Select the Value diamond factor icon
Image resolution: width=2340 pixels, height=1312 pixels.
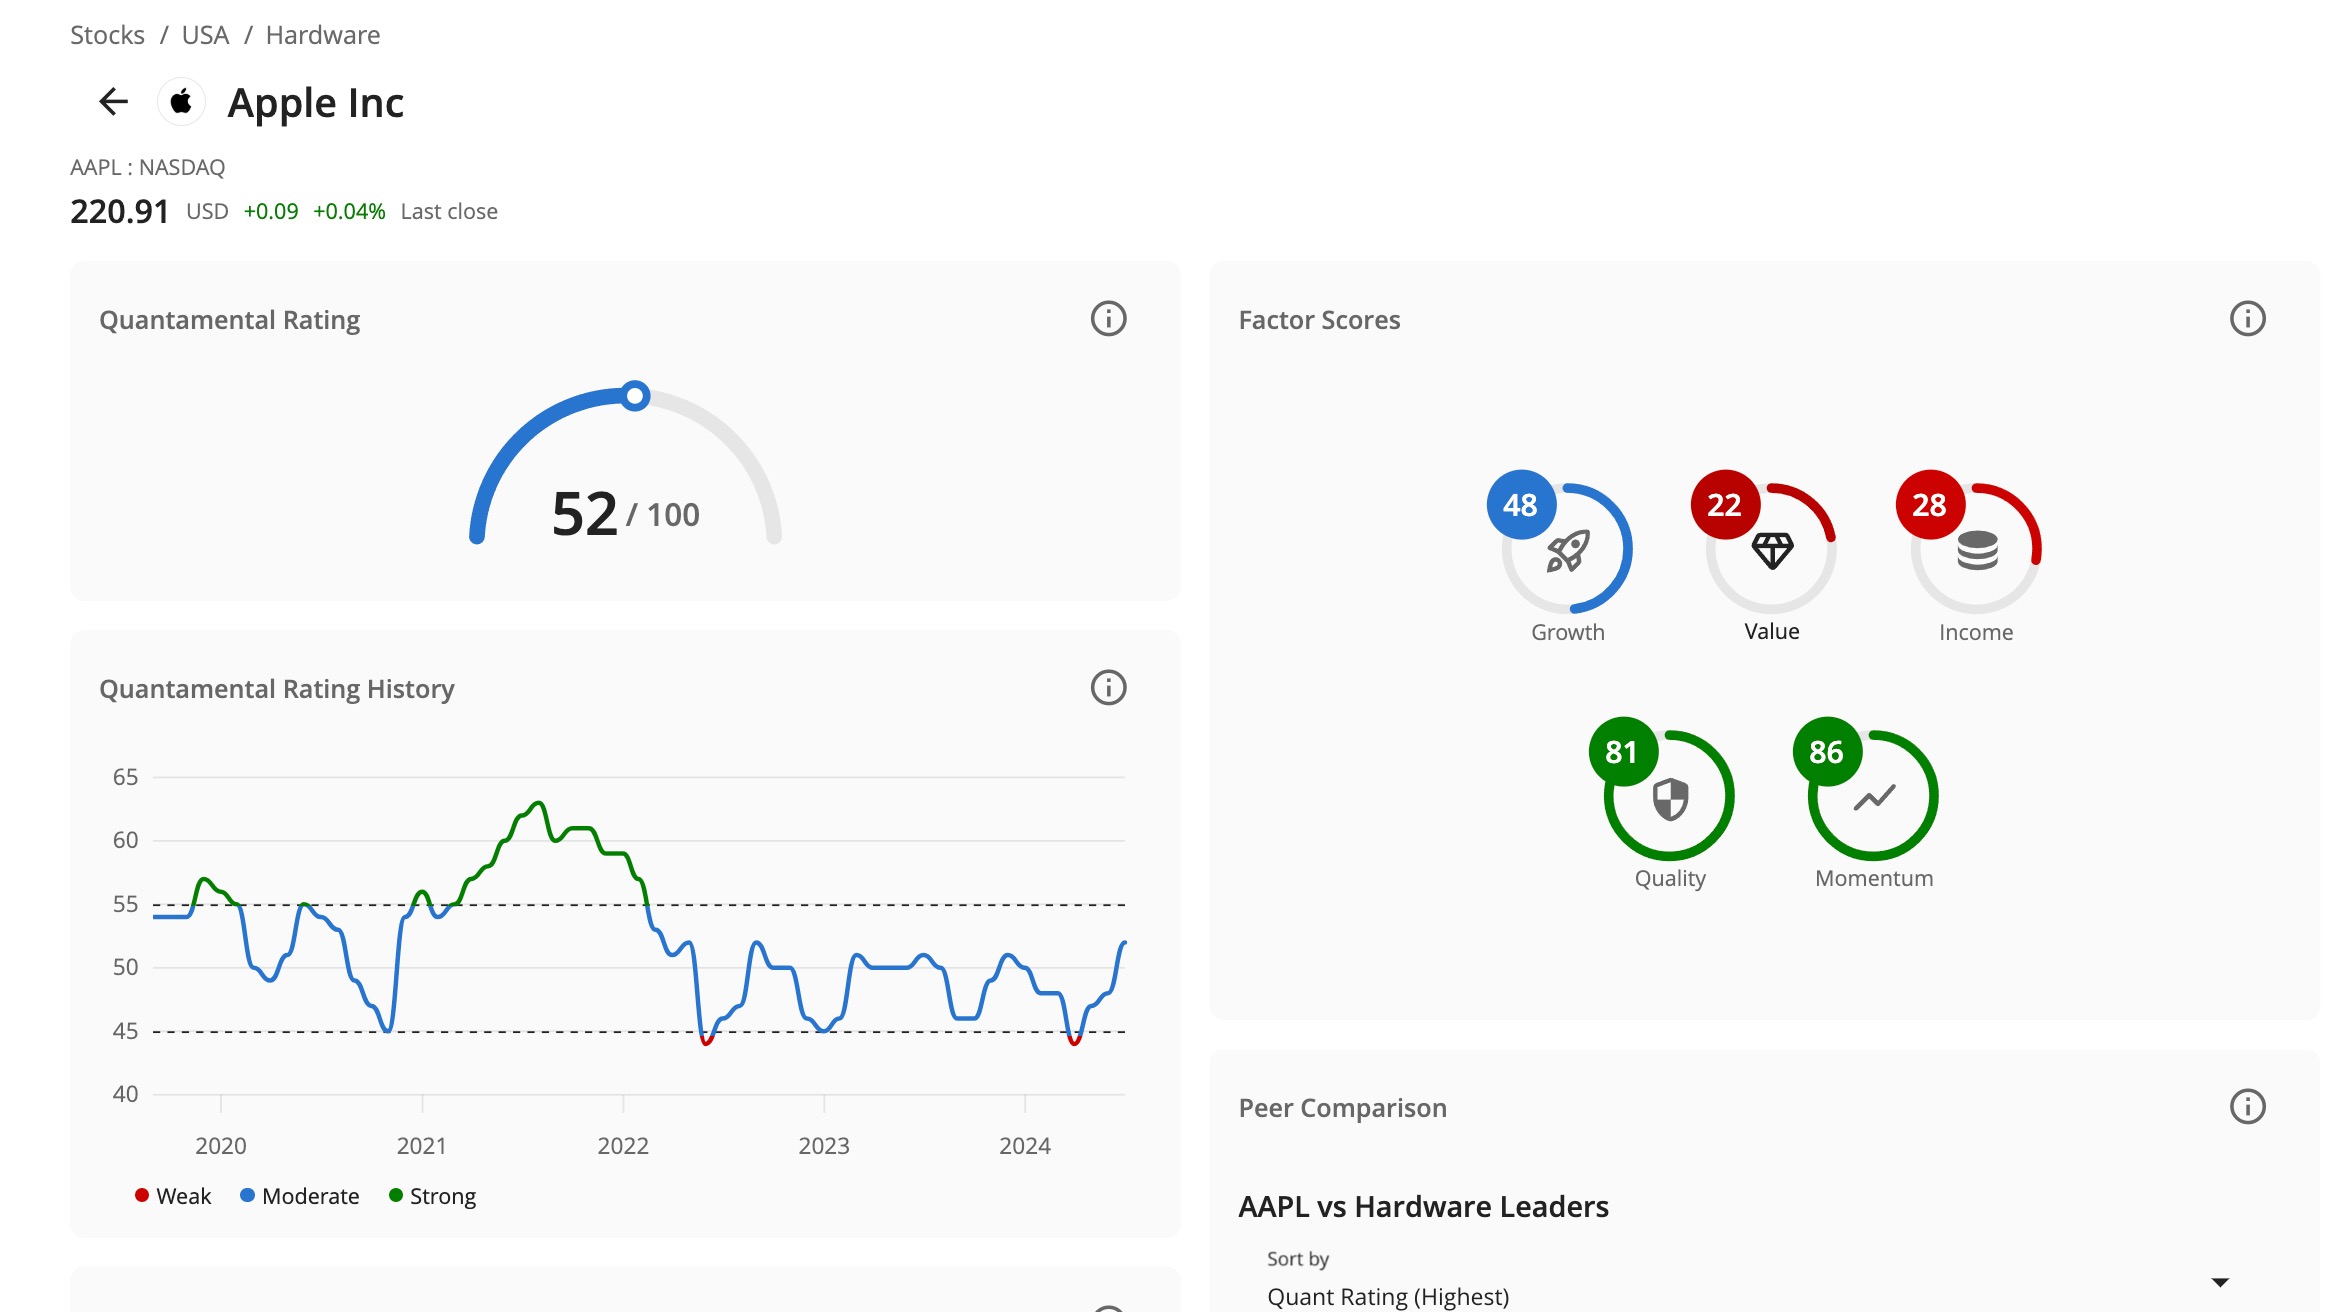(1772, 551)
